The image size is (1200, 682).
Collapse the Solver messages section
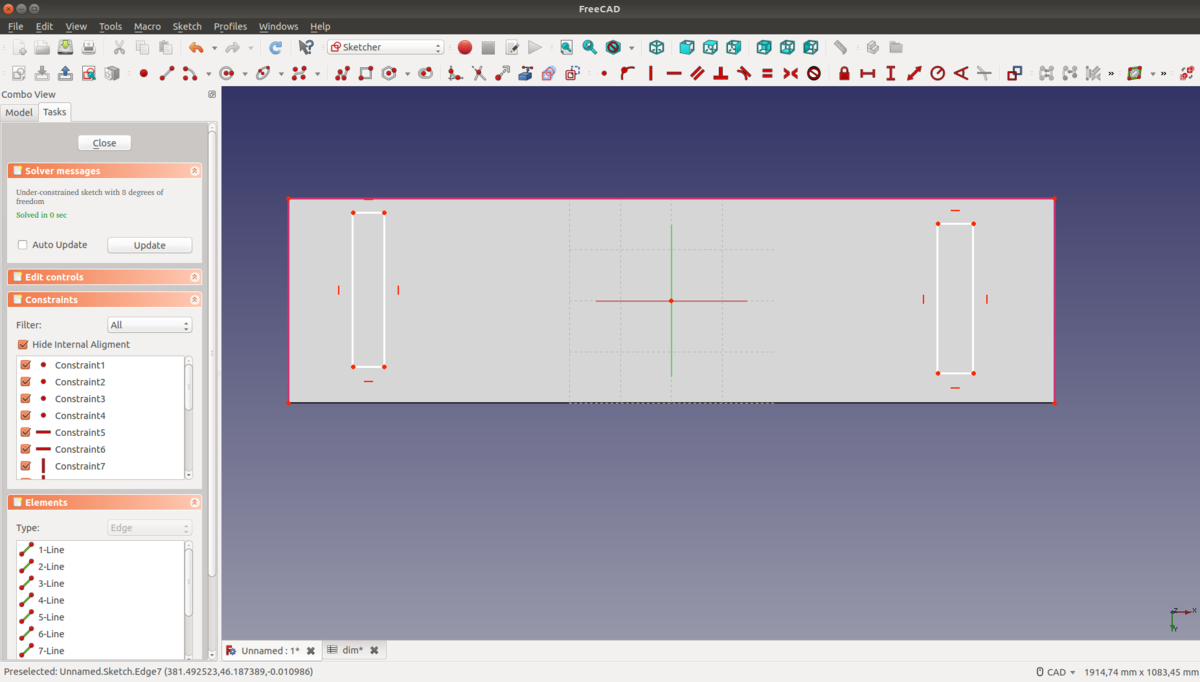195,171
